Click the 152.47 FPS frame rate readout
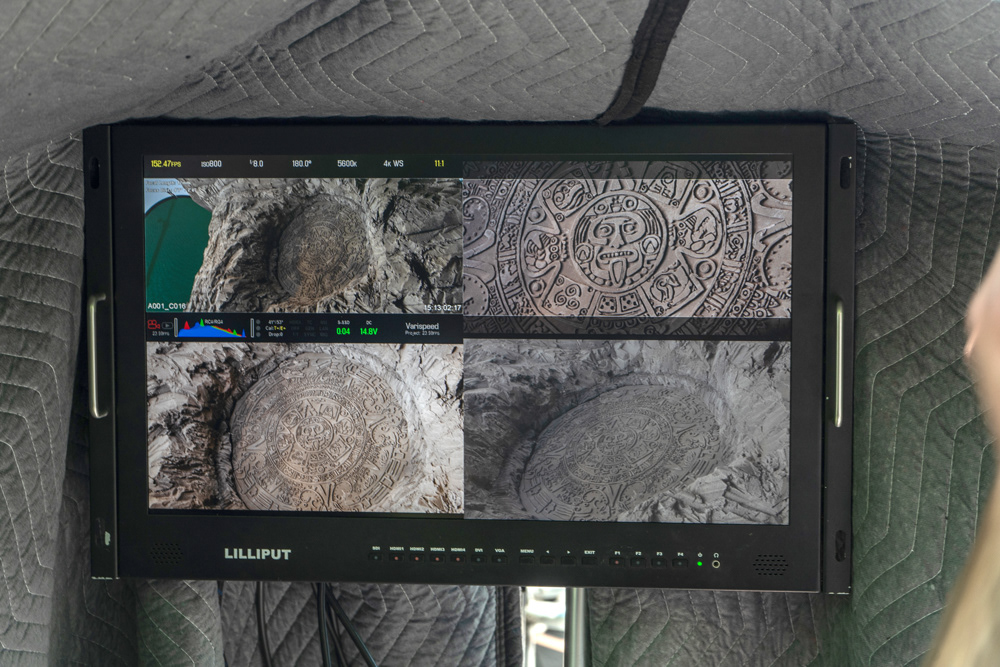 166,164
